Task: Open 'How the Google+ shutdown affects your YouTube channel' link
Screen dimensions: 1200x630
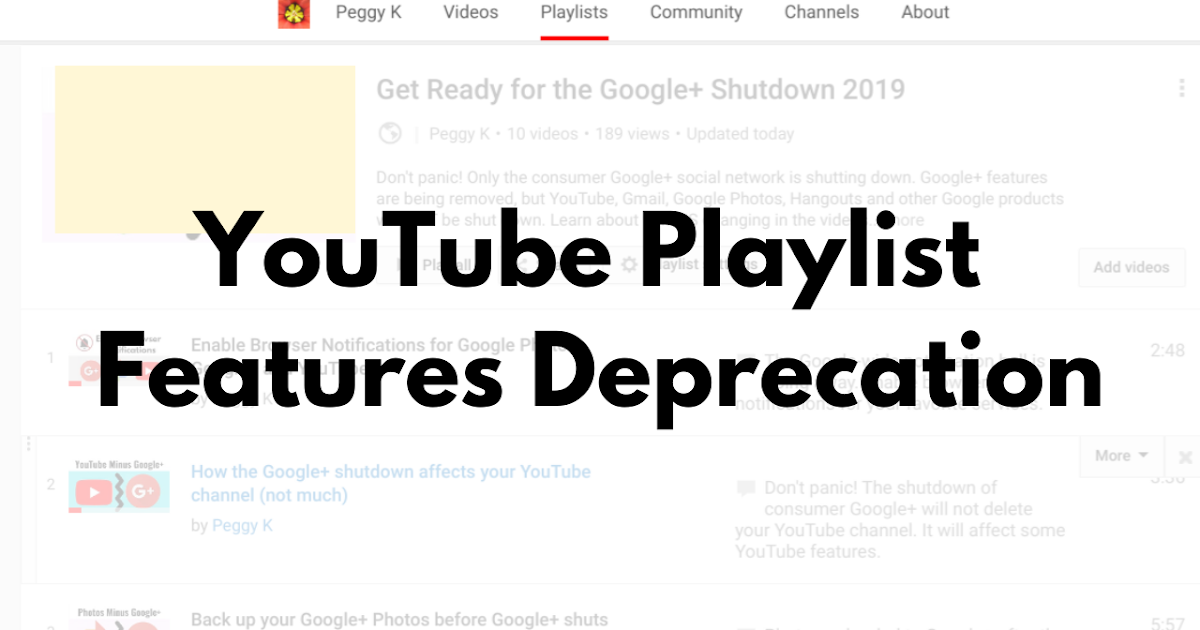Action: (391, 483)
